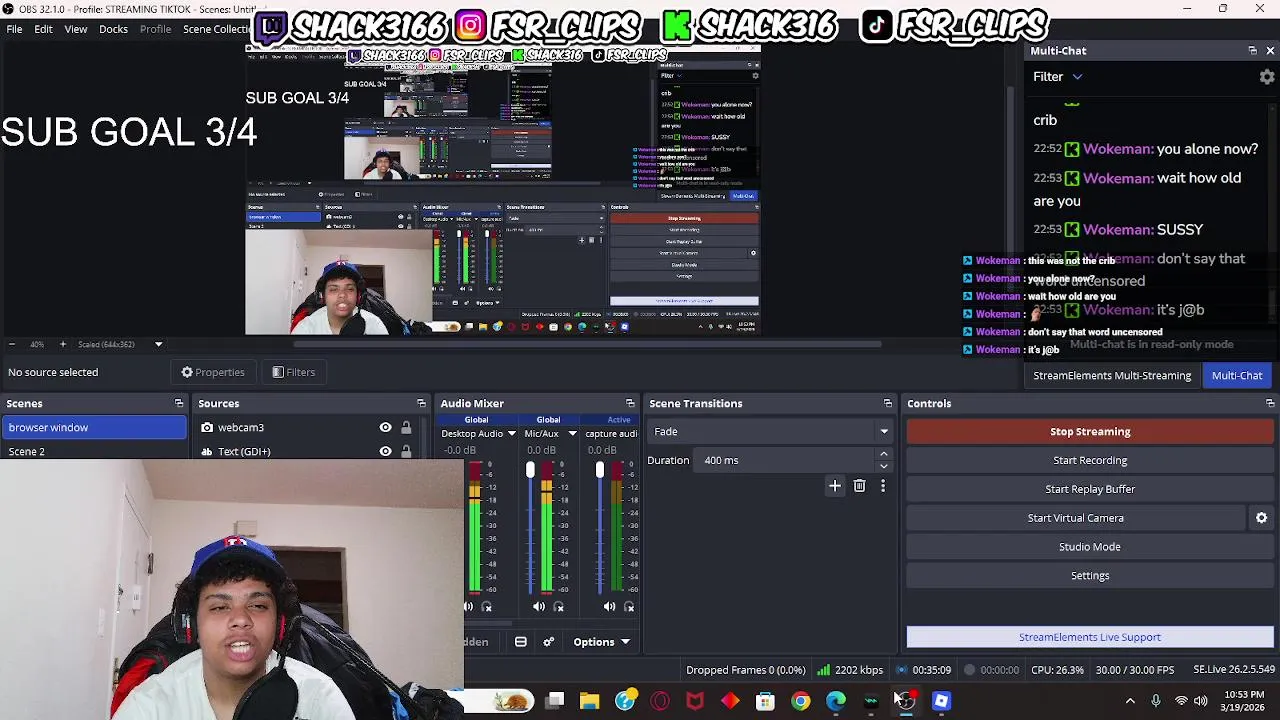Screen dimensions: 1280x720
Task: Click Start Replay Buffer
Action: [x=1090, y=490]
